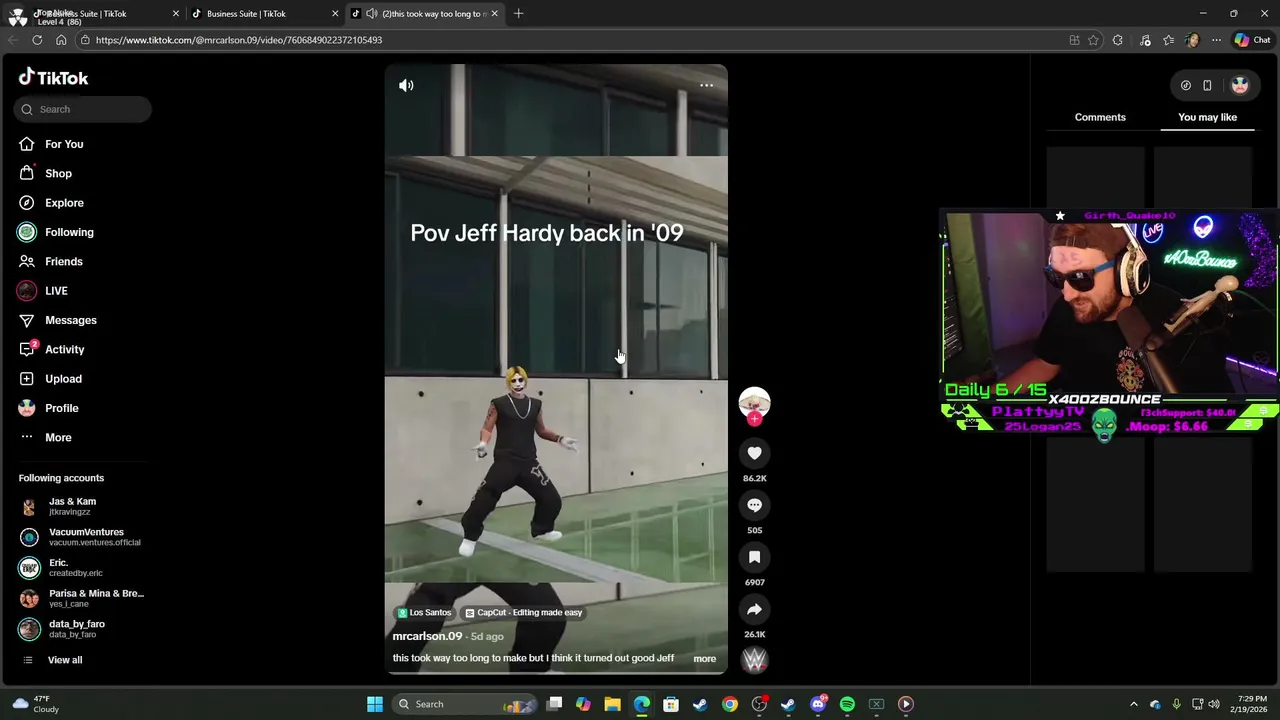Screen dimensions: 1280x720
Task: Open Google Chrome from the taskbar
Action: tap(730, 704)
